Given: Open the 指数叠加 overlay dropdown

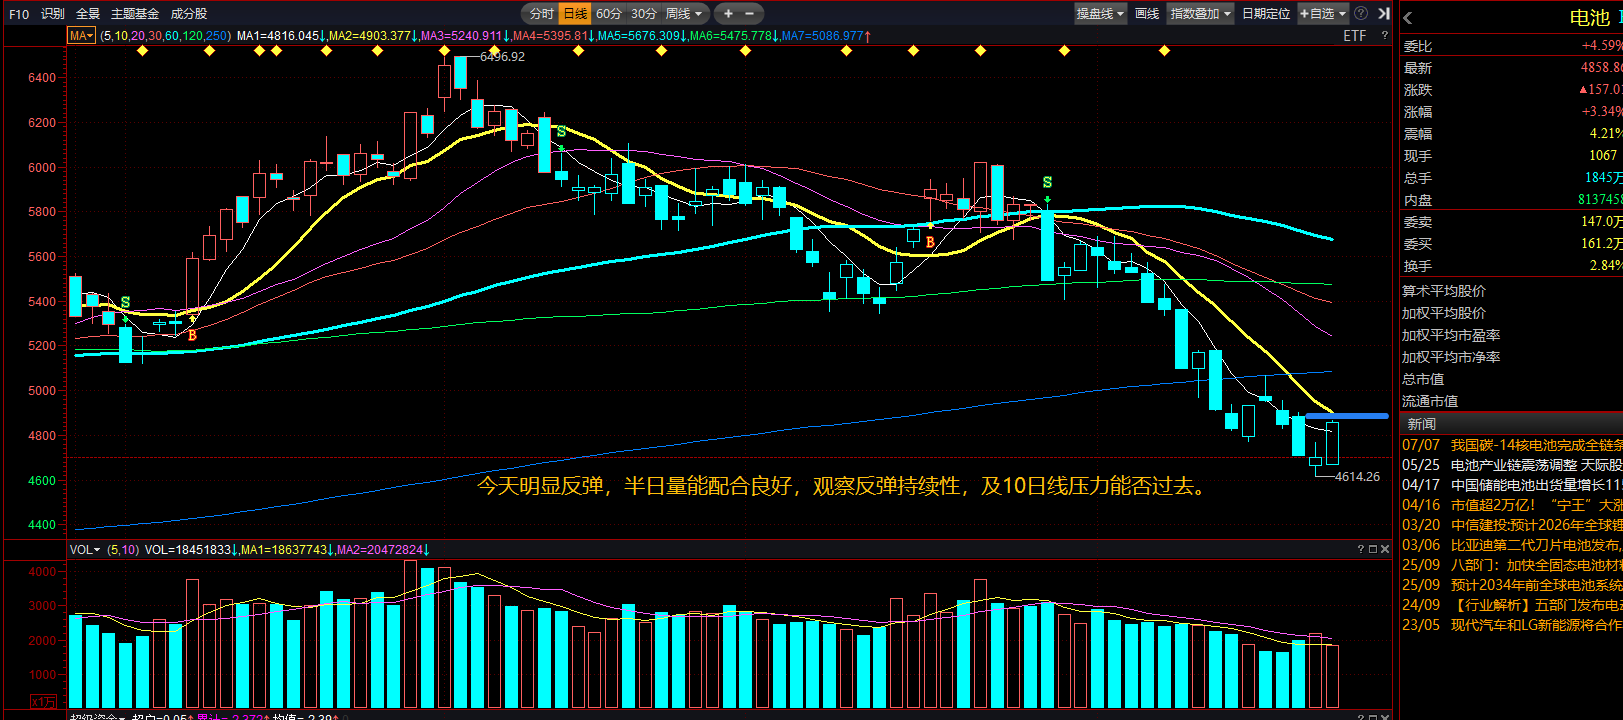Looking at the screenshot, I should pos(1200,13).
